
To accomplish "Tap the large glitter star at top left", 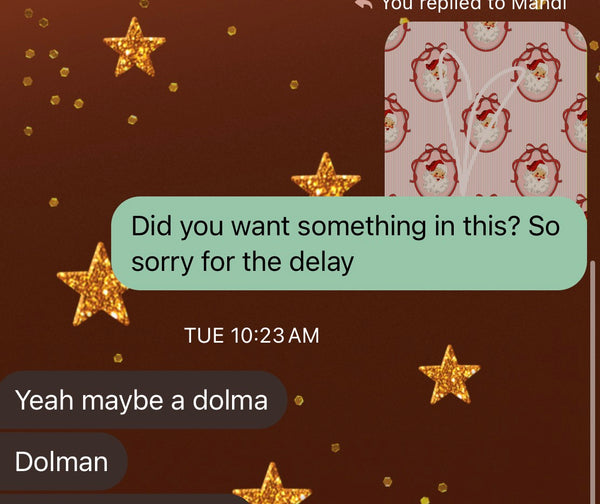I will click(x=134, y=47).
